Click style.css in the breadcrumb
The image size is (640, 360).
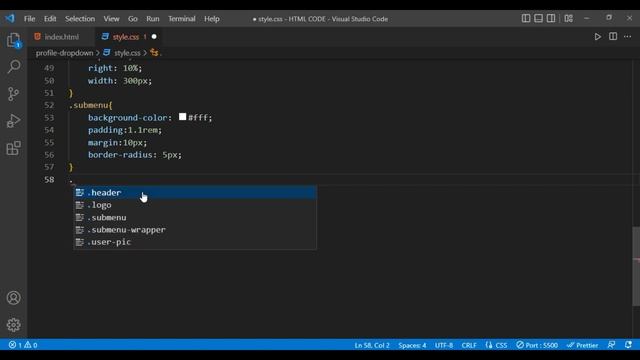tap(127, 53)
